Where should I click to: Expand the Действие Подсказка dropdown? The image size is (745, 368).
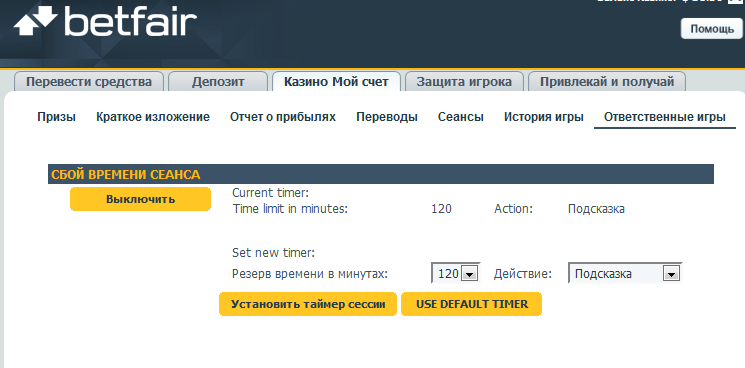[625, 274]
